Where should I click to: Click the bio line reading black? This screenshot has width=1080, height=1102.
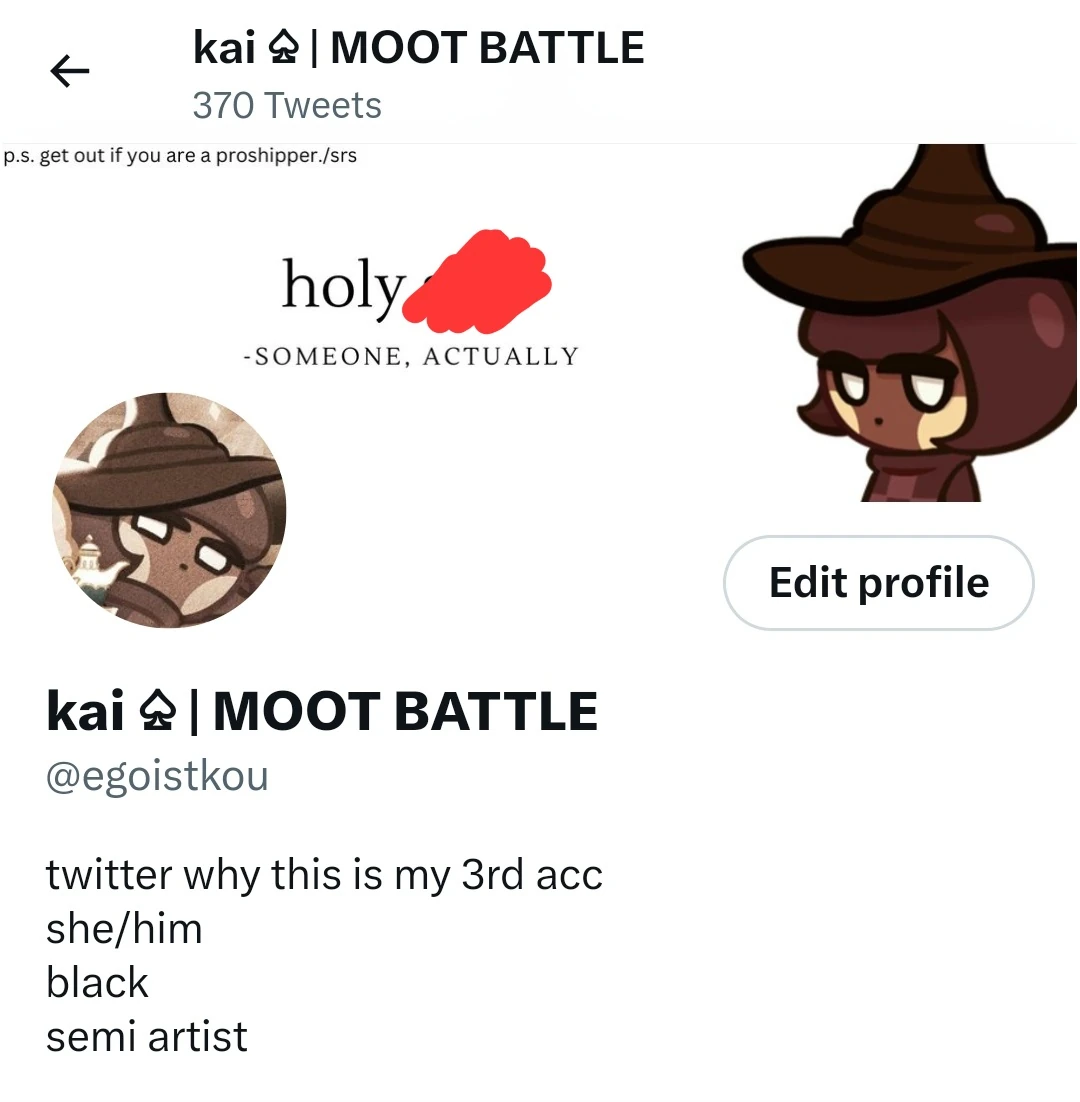click(x=97, y=983)
